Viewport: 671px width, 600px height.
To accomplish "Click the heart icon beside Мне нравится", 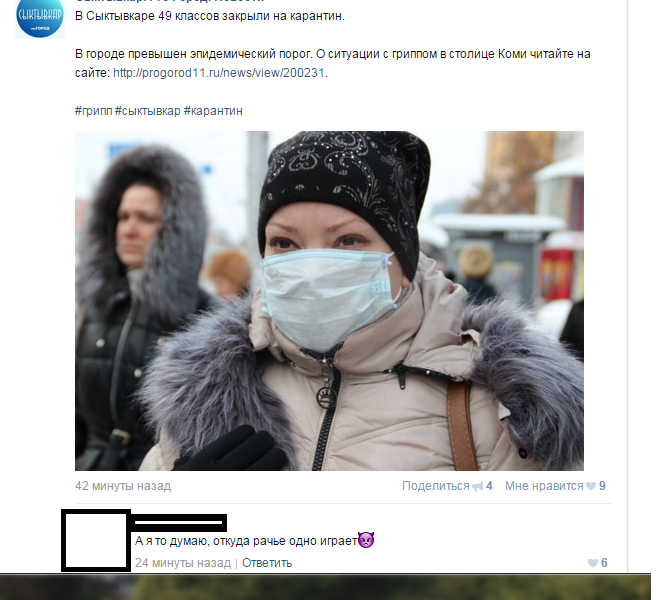I will coord(591,486).
